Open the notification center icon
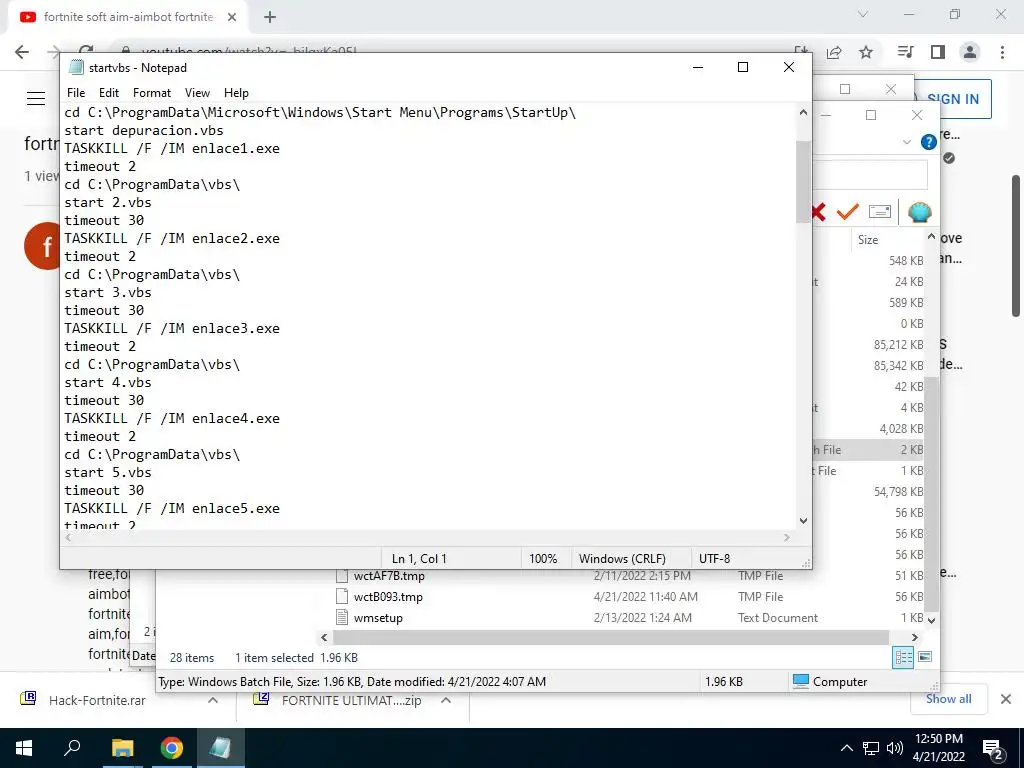The height and width of the screenshot is (768, 1024). coord(993,748)
